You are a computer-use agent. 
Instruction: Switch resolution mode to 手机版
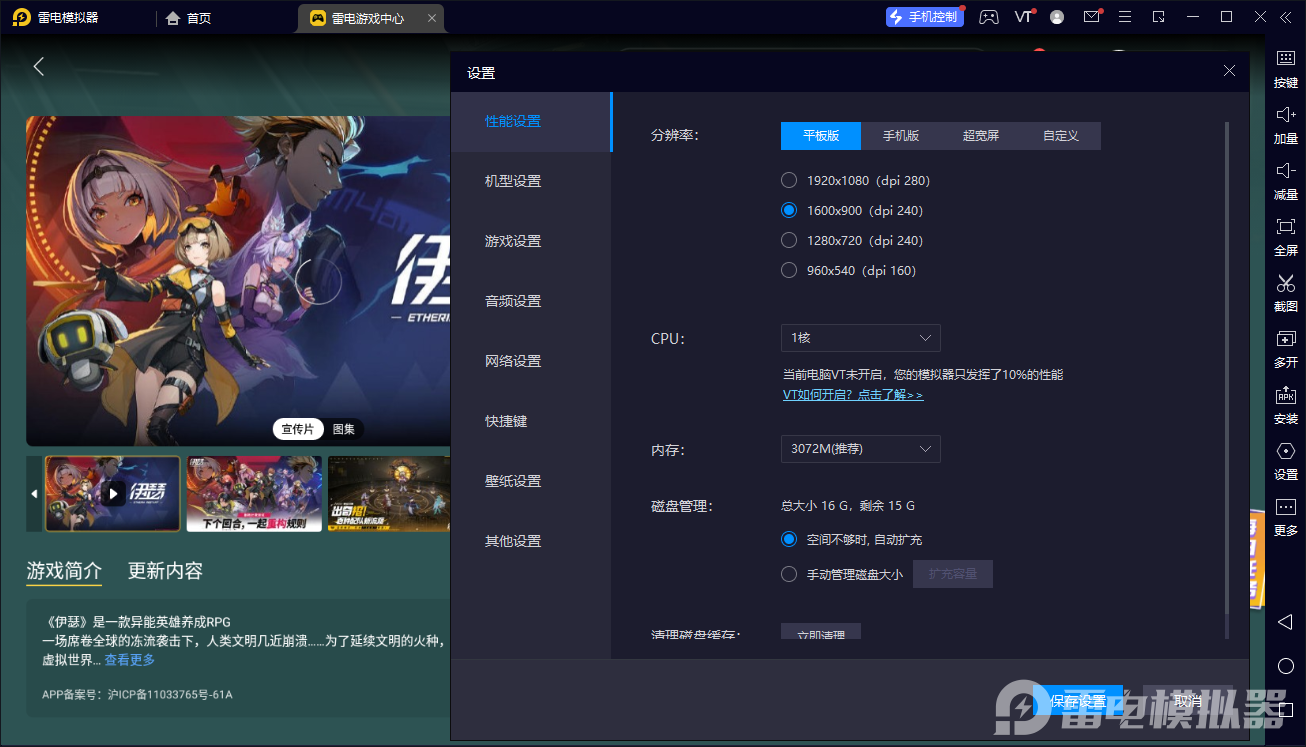click(900, 135)
